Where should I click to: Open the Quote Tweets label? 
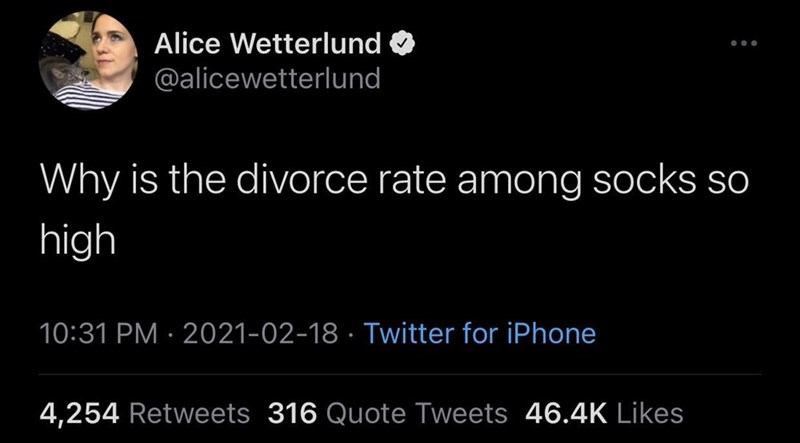pos(416,413)
